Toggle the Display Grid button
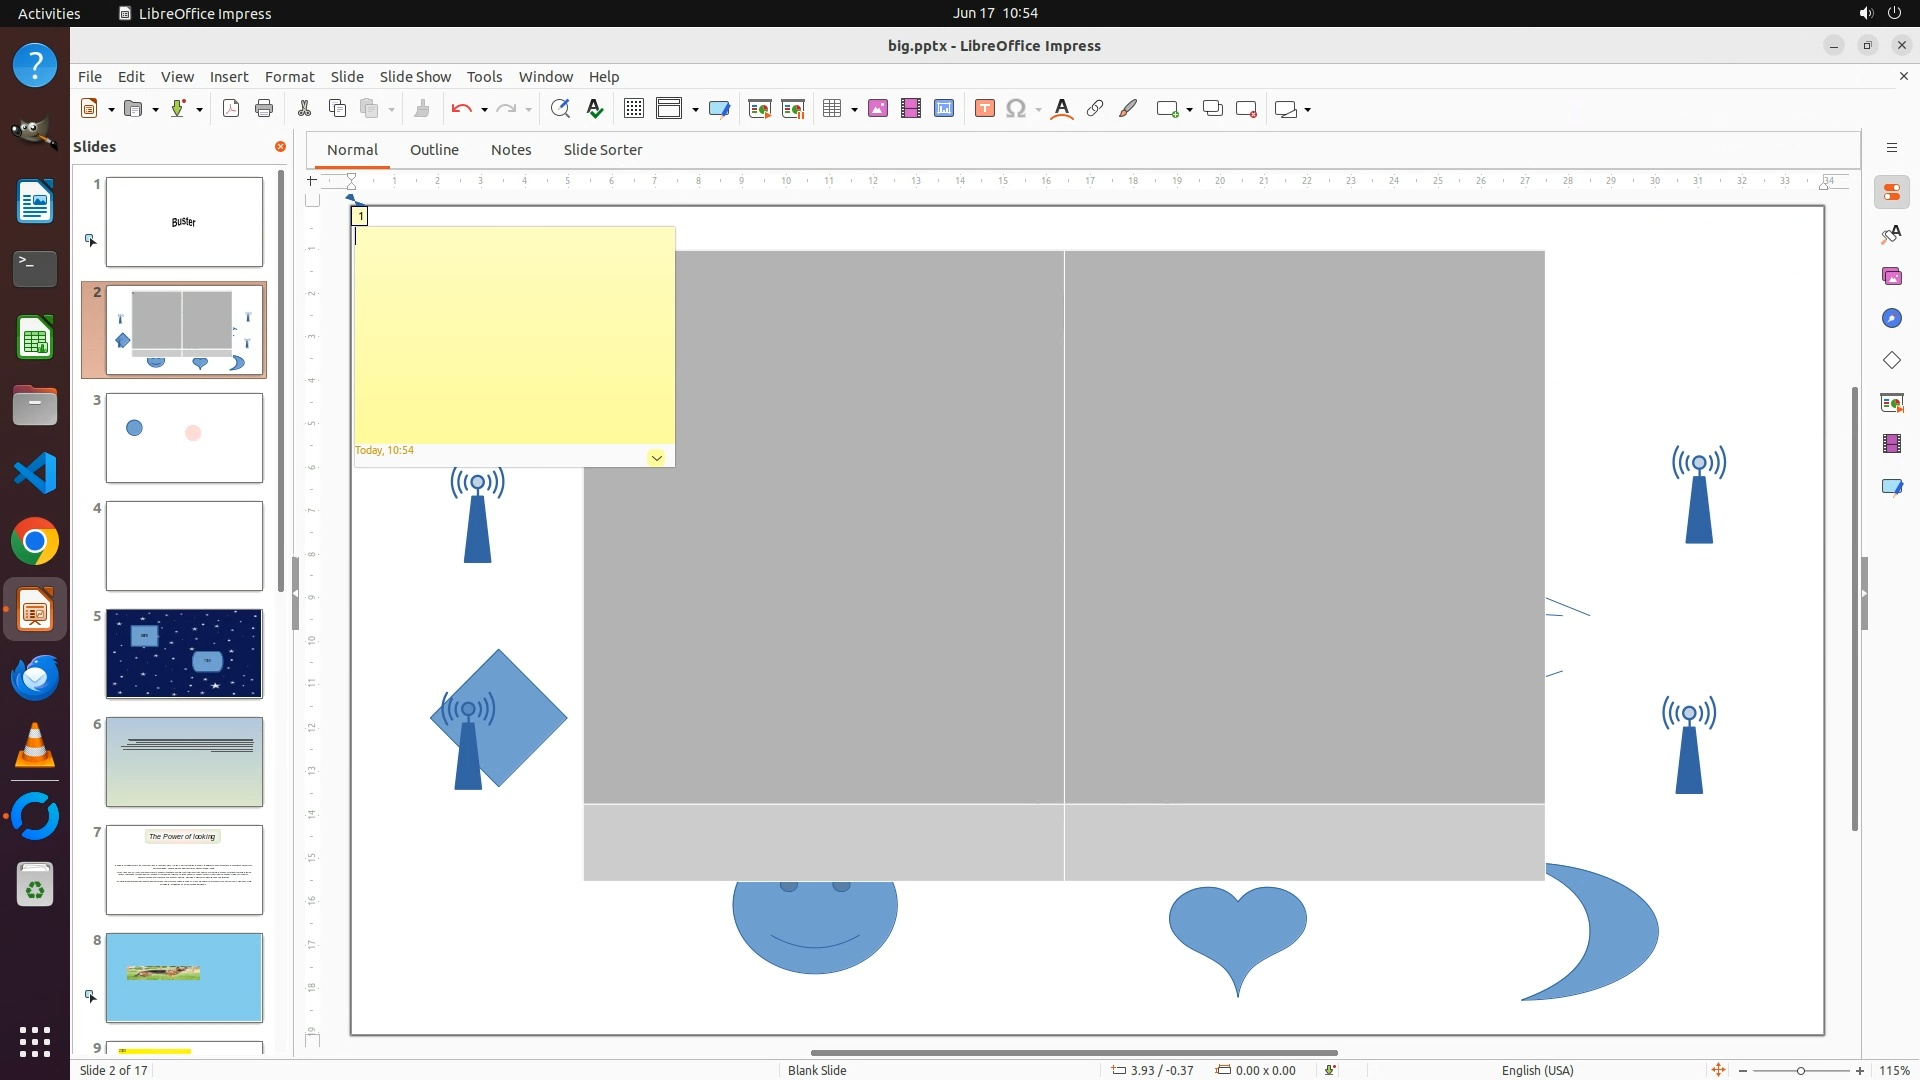Image resolution: width=1920 pixels, height=1080 pixels. (633, 109)
